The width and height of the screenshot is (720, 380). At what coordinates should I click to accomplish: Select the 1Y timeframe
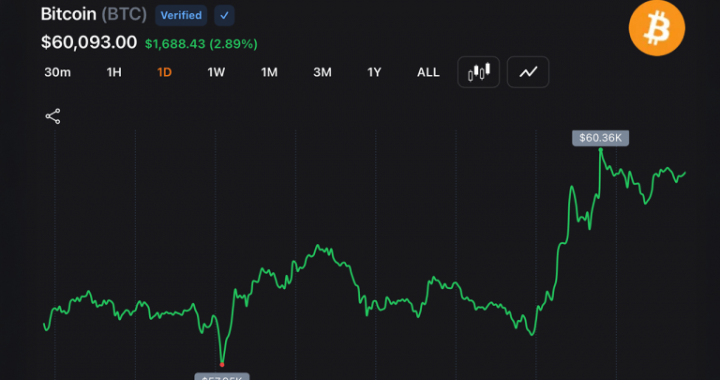tap(374, 72)
